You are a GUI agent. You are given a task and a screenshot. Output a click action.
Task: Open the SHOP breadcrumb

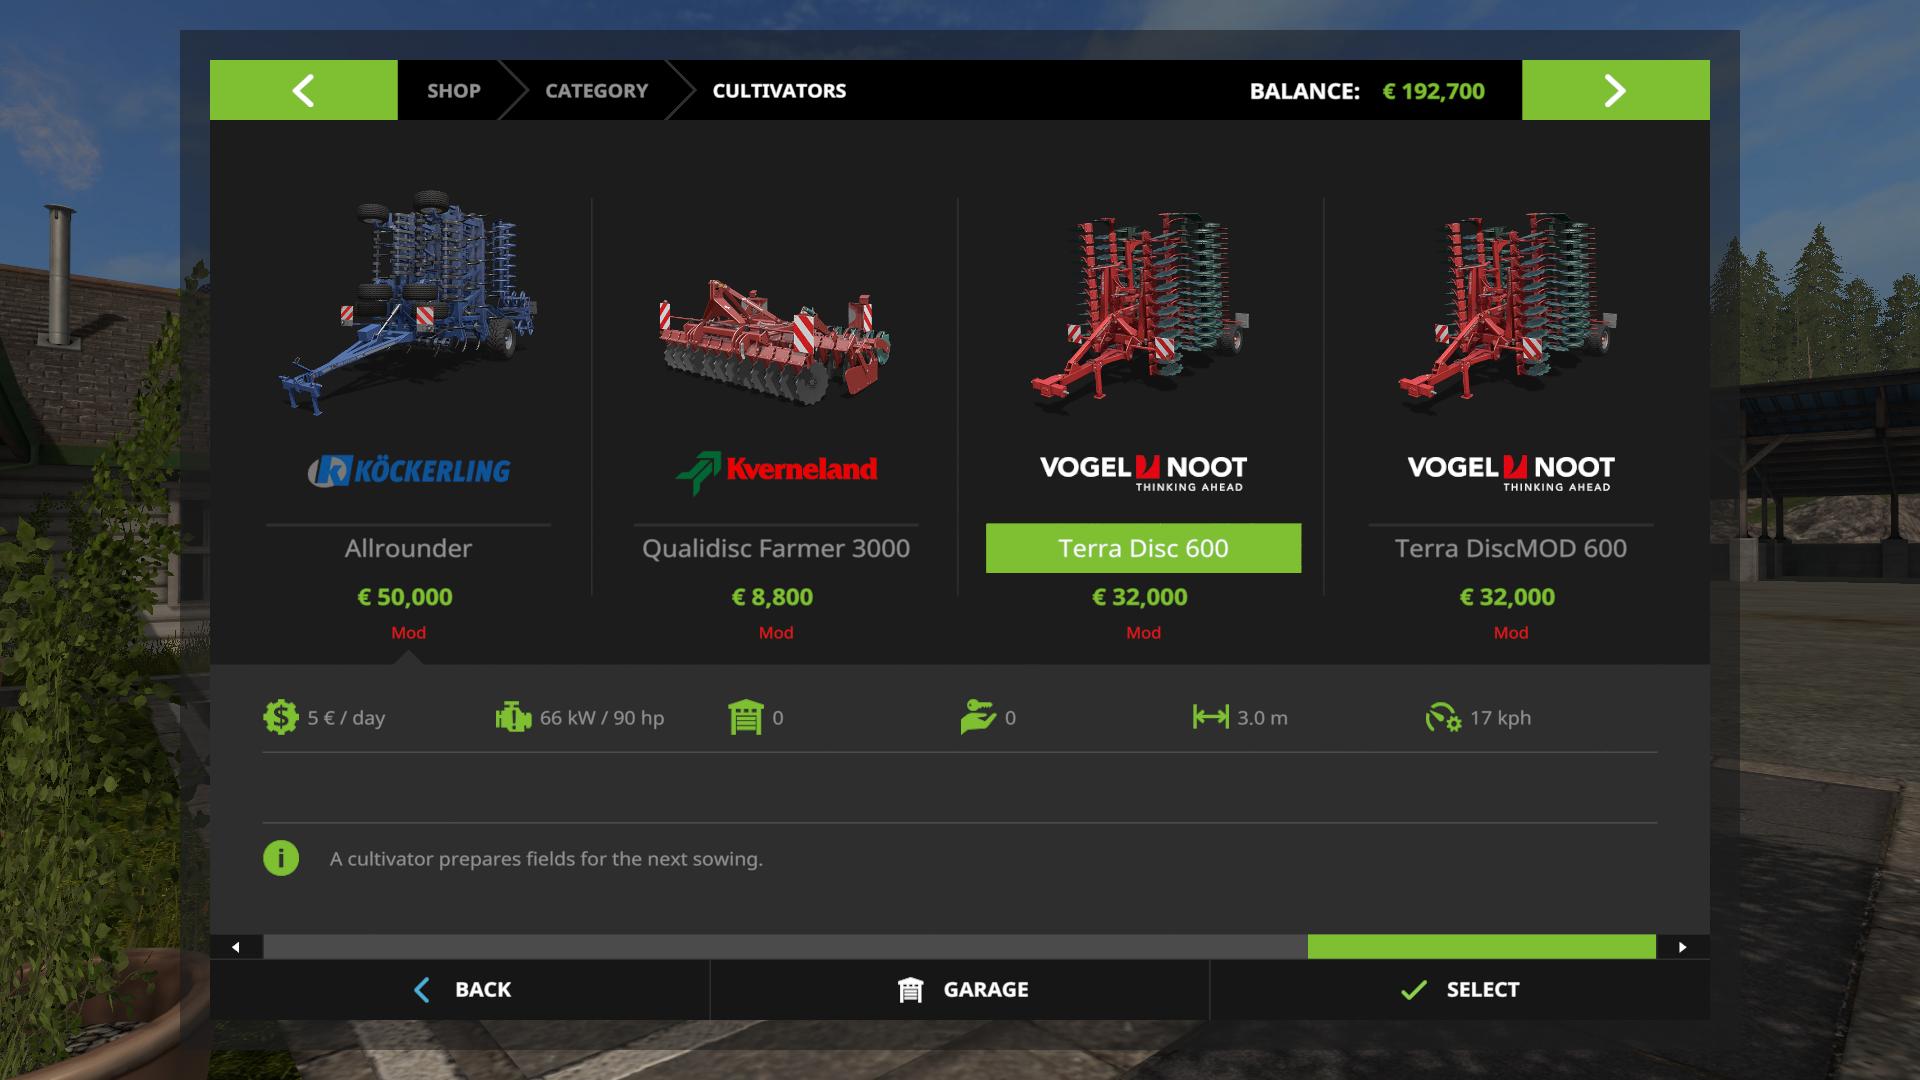453,90
